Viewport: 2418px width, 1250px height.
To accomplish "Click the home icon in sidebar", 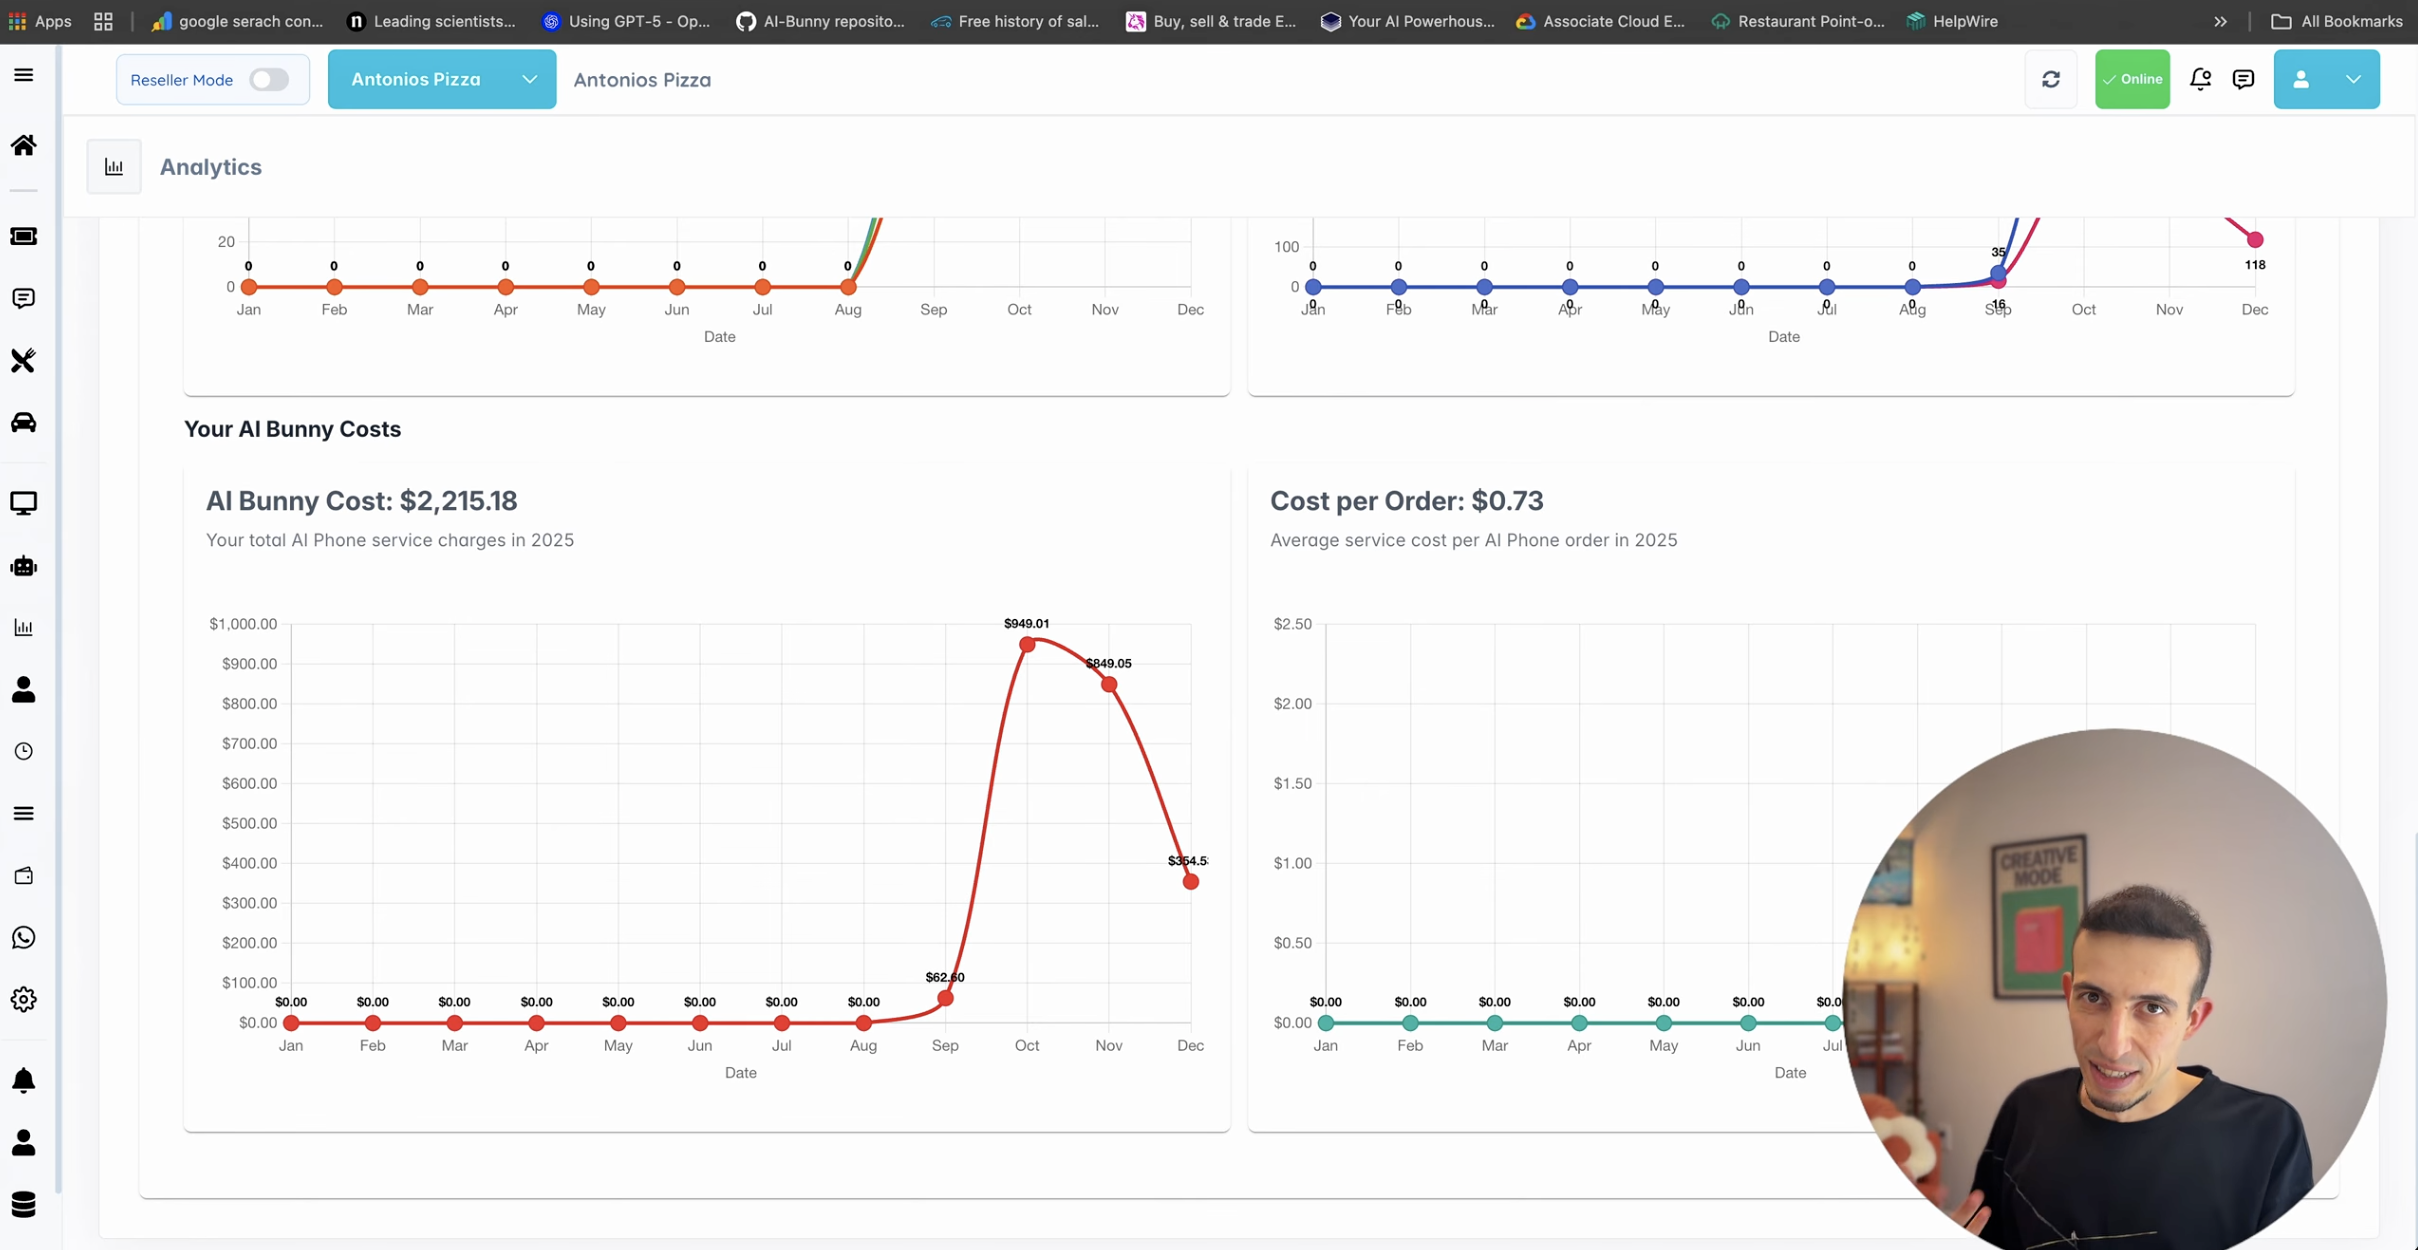I will click(x=23, y=145).
